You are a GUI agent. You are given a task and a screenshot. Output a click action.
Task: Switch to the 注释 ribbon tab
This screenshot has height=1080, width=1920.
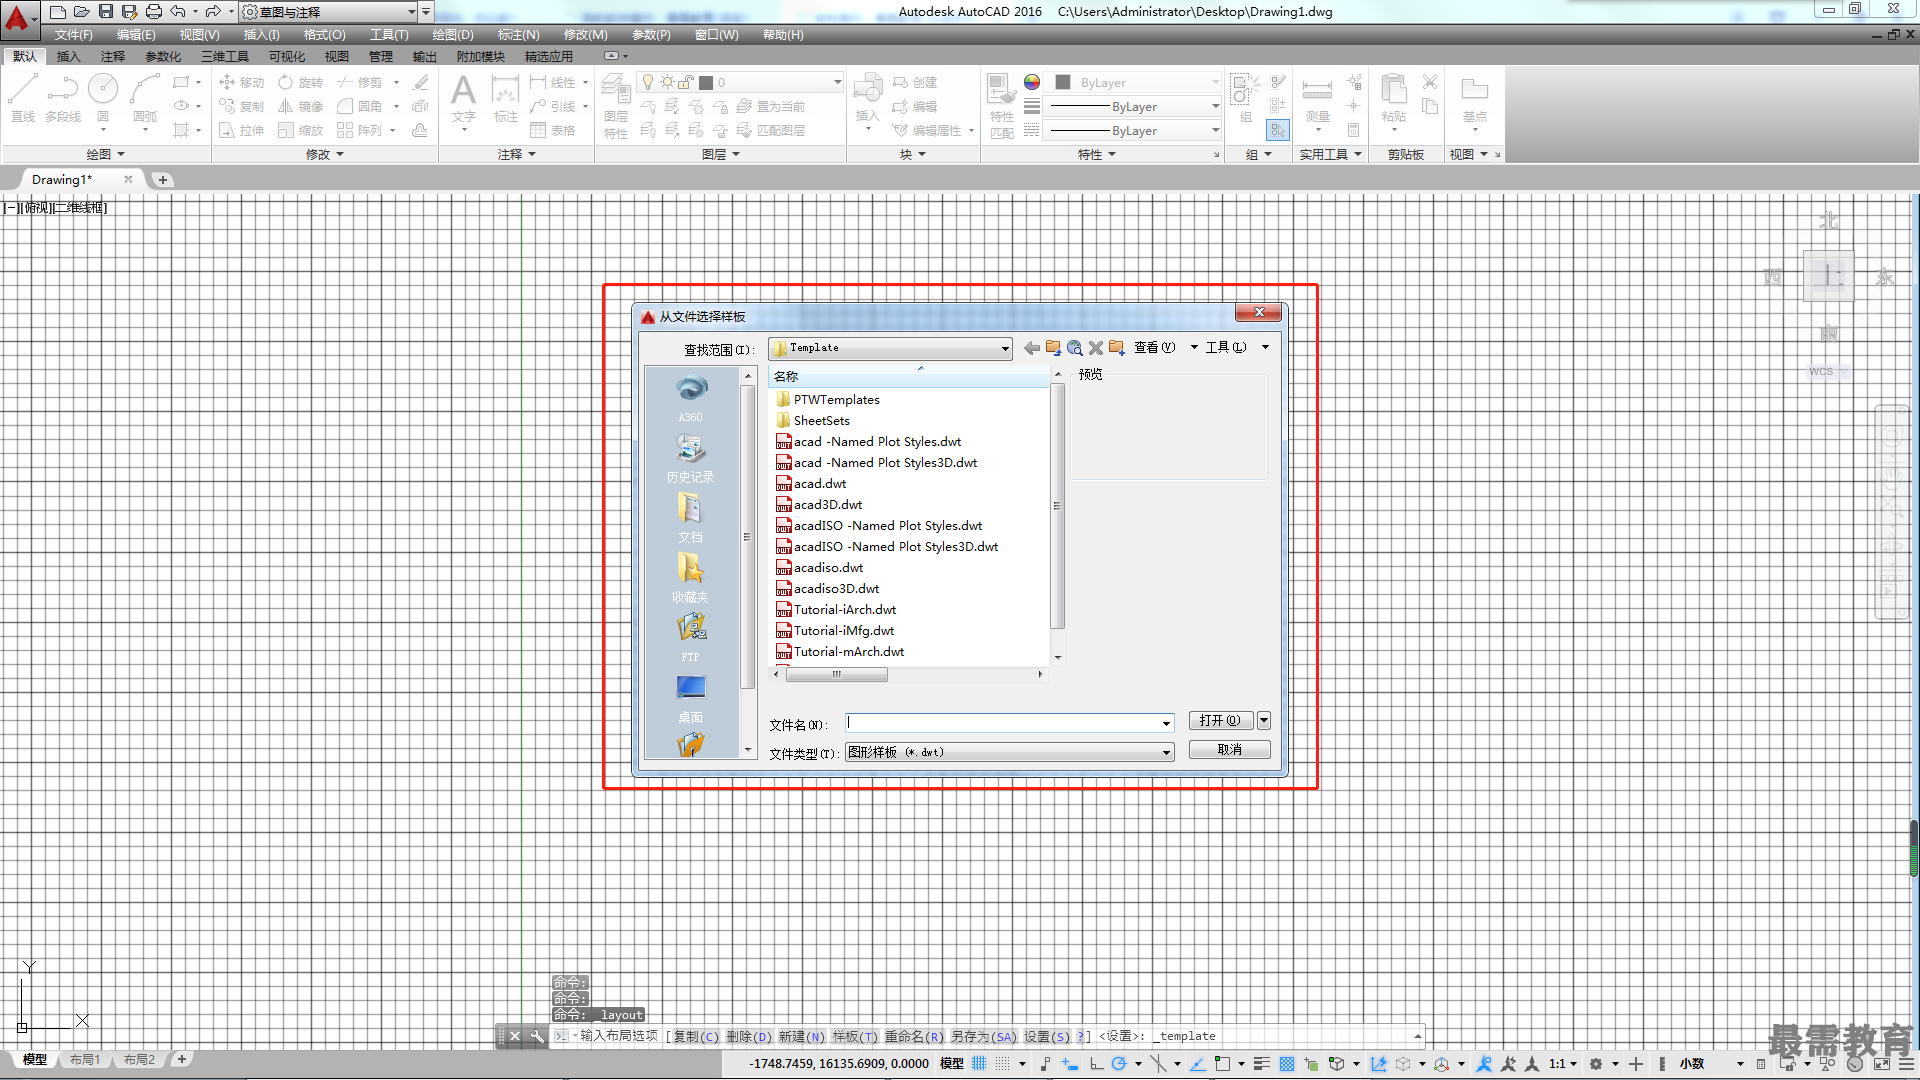112,57
